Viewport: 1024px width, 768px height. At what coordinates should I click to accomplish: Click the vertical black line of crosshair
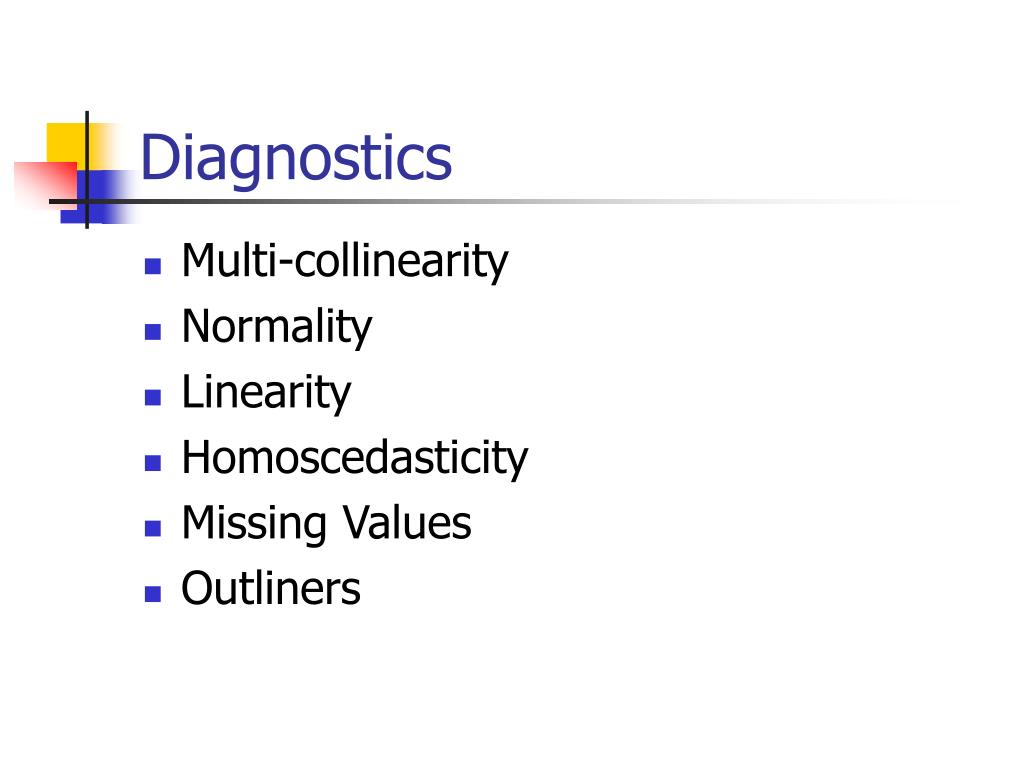[87, 170]
